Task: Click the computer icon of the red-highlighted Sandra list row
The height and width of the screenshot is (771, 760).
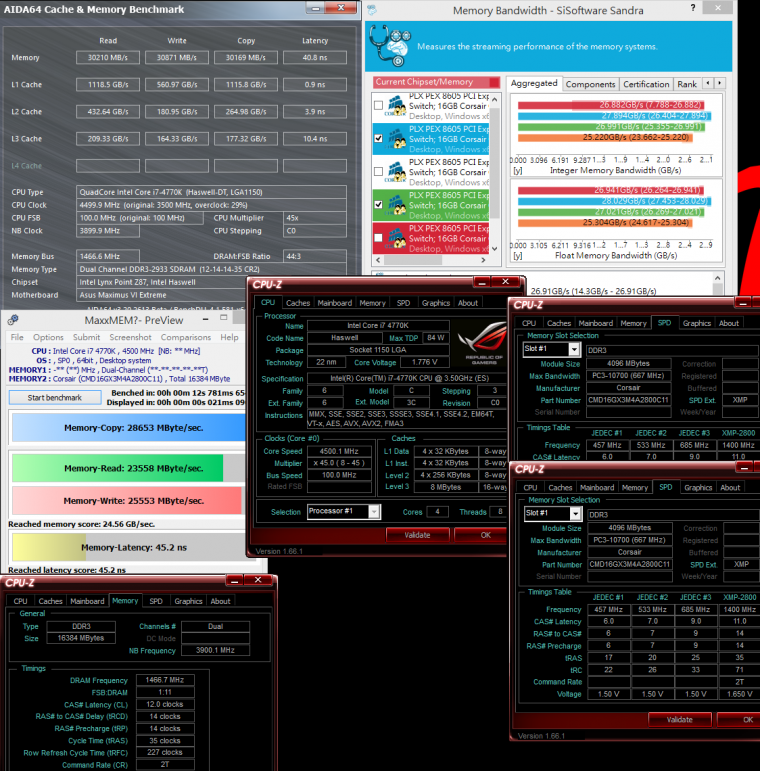Action: point(396,238)
